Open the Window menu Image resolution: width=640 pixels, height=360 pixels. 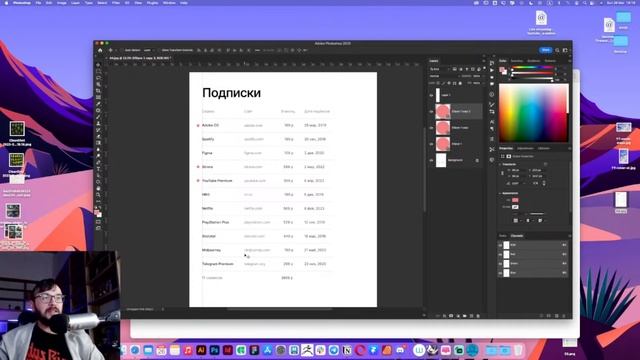coord(169,2)
